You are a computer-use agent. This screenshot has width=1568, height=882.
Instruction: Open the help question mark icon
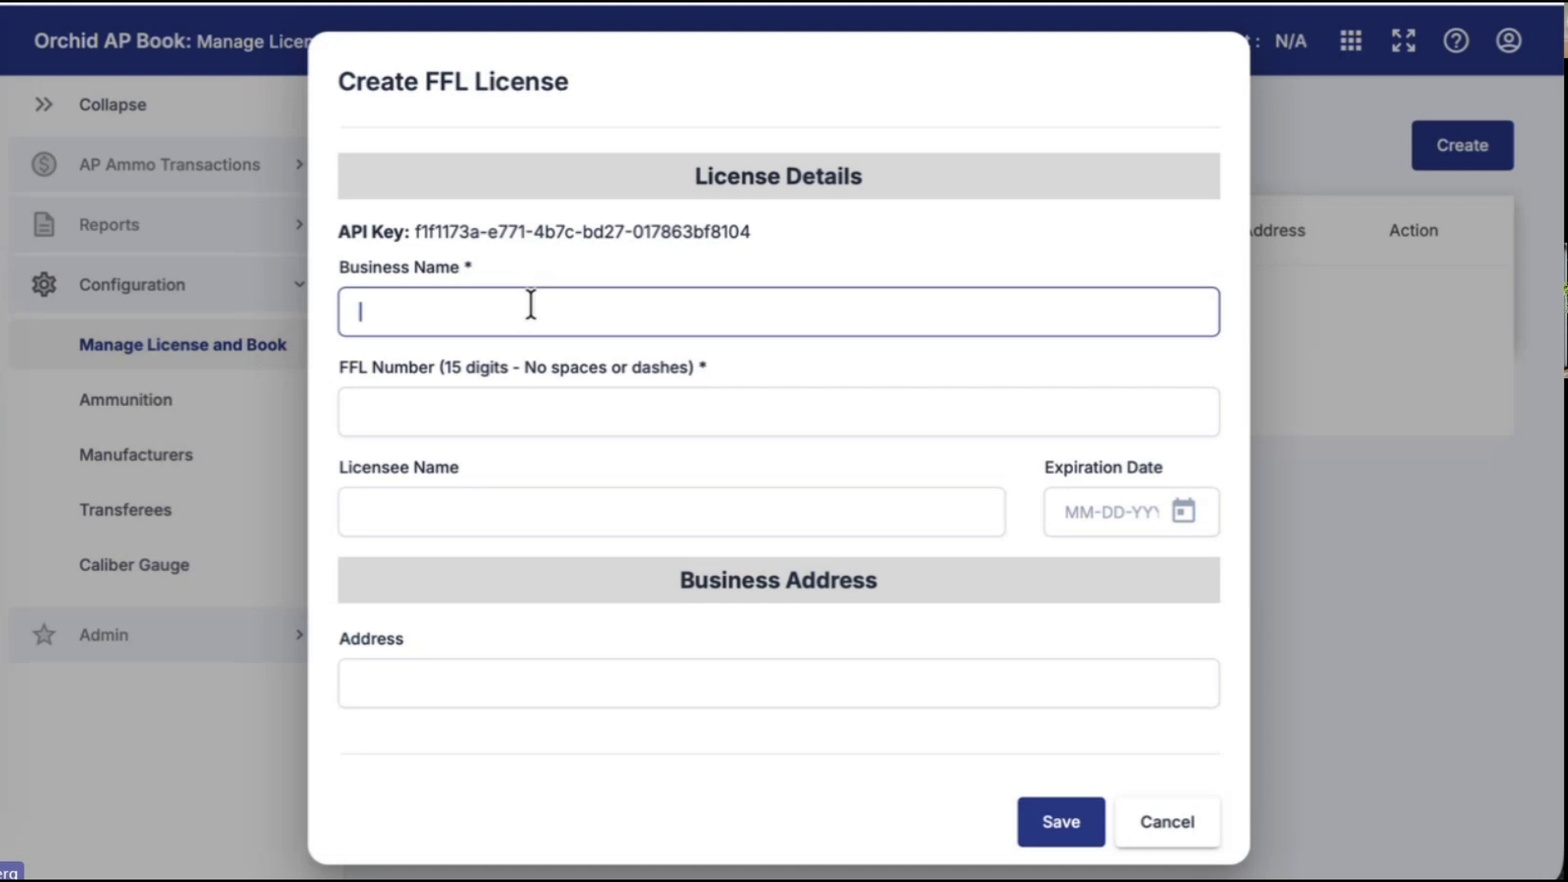(x=1456, y=41)
